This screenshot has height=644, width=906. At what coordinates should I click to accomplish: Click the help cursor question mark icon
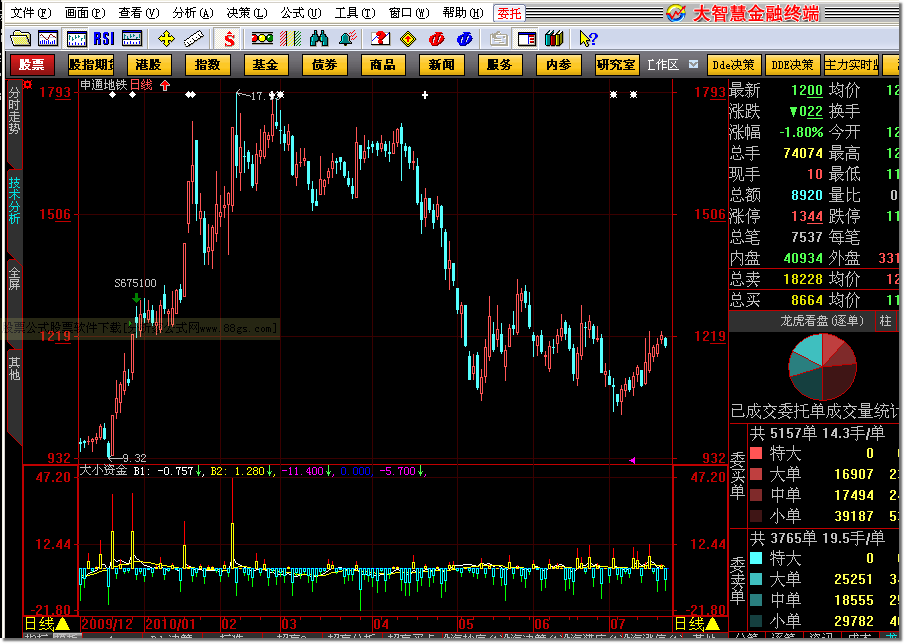588,39
